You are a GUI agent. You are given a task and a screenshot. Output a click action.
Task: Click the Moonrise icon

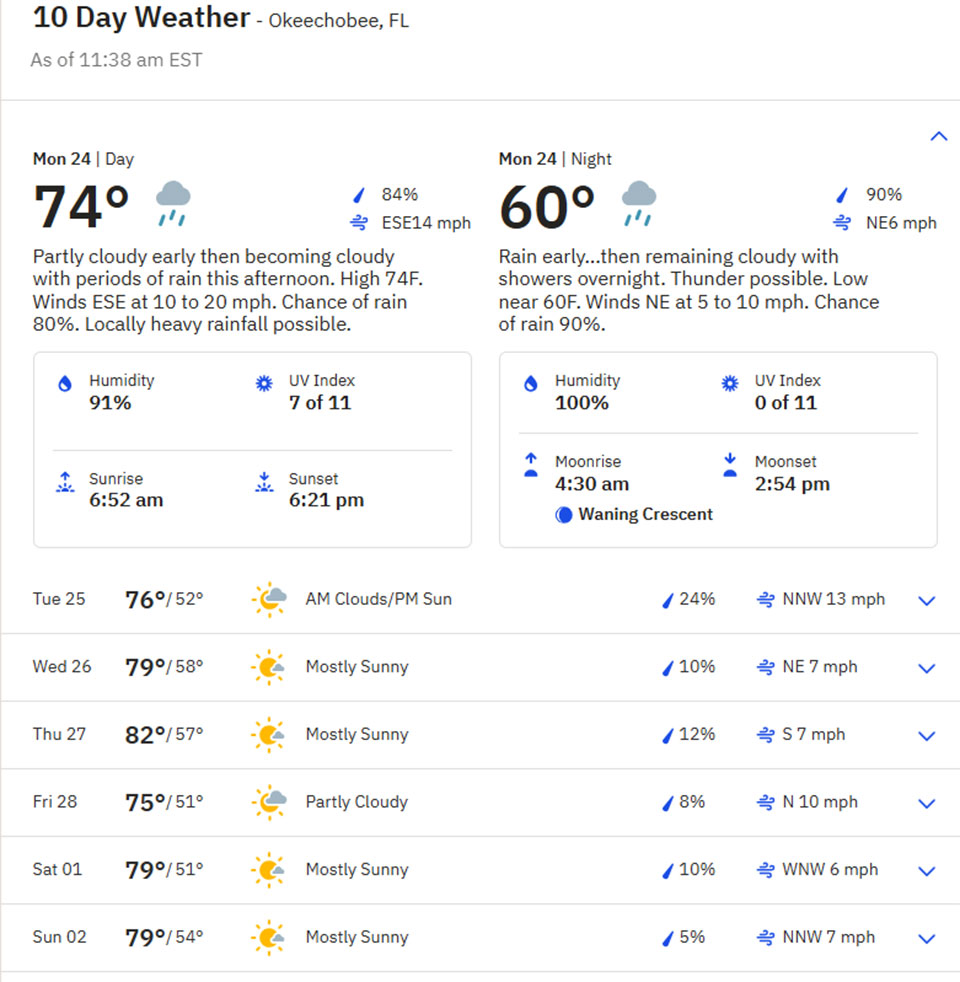tap(531, 465)
